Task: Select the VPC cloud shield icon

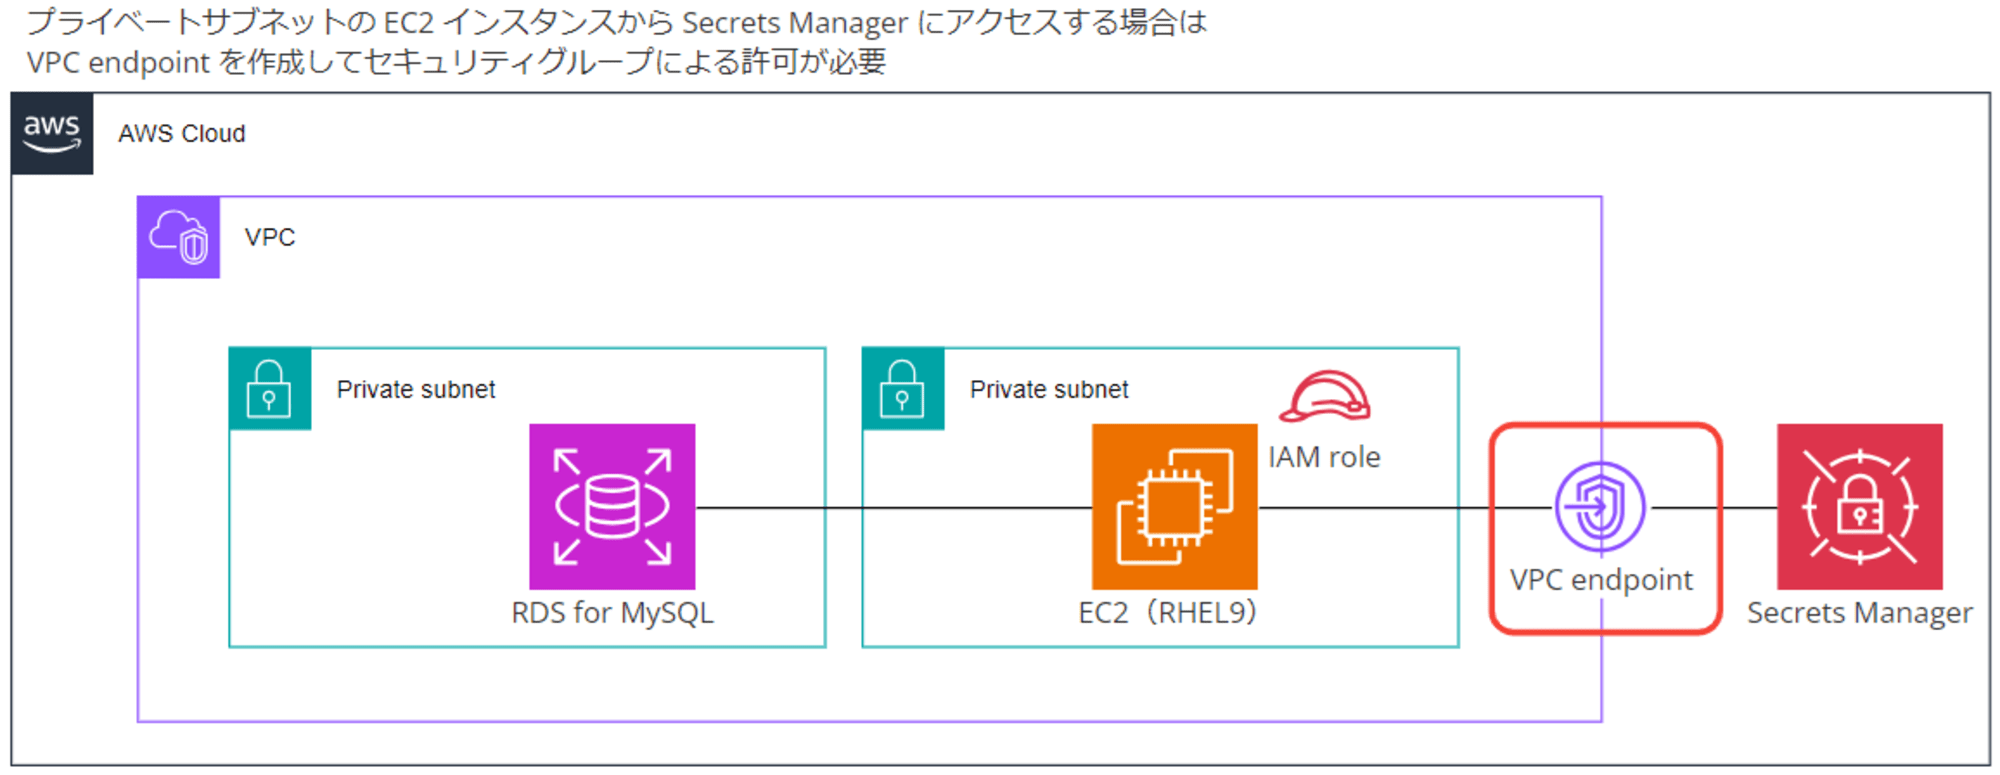Action: pos(179,237)
